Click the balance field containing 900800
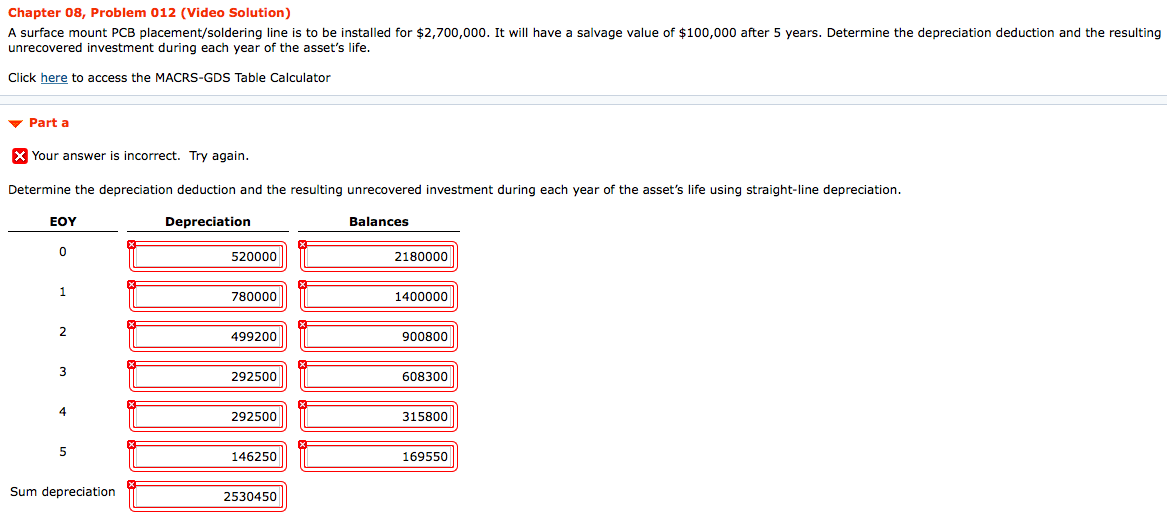Image resolution: width=1167 pixels, height=519 pixels. click(x=379, y=337)
